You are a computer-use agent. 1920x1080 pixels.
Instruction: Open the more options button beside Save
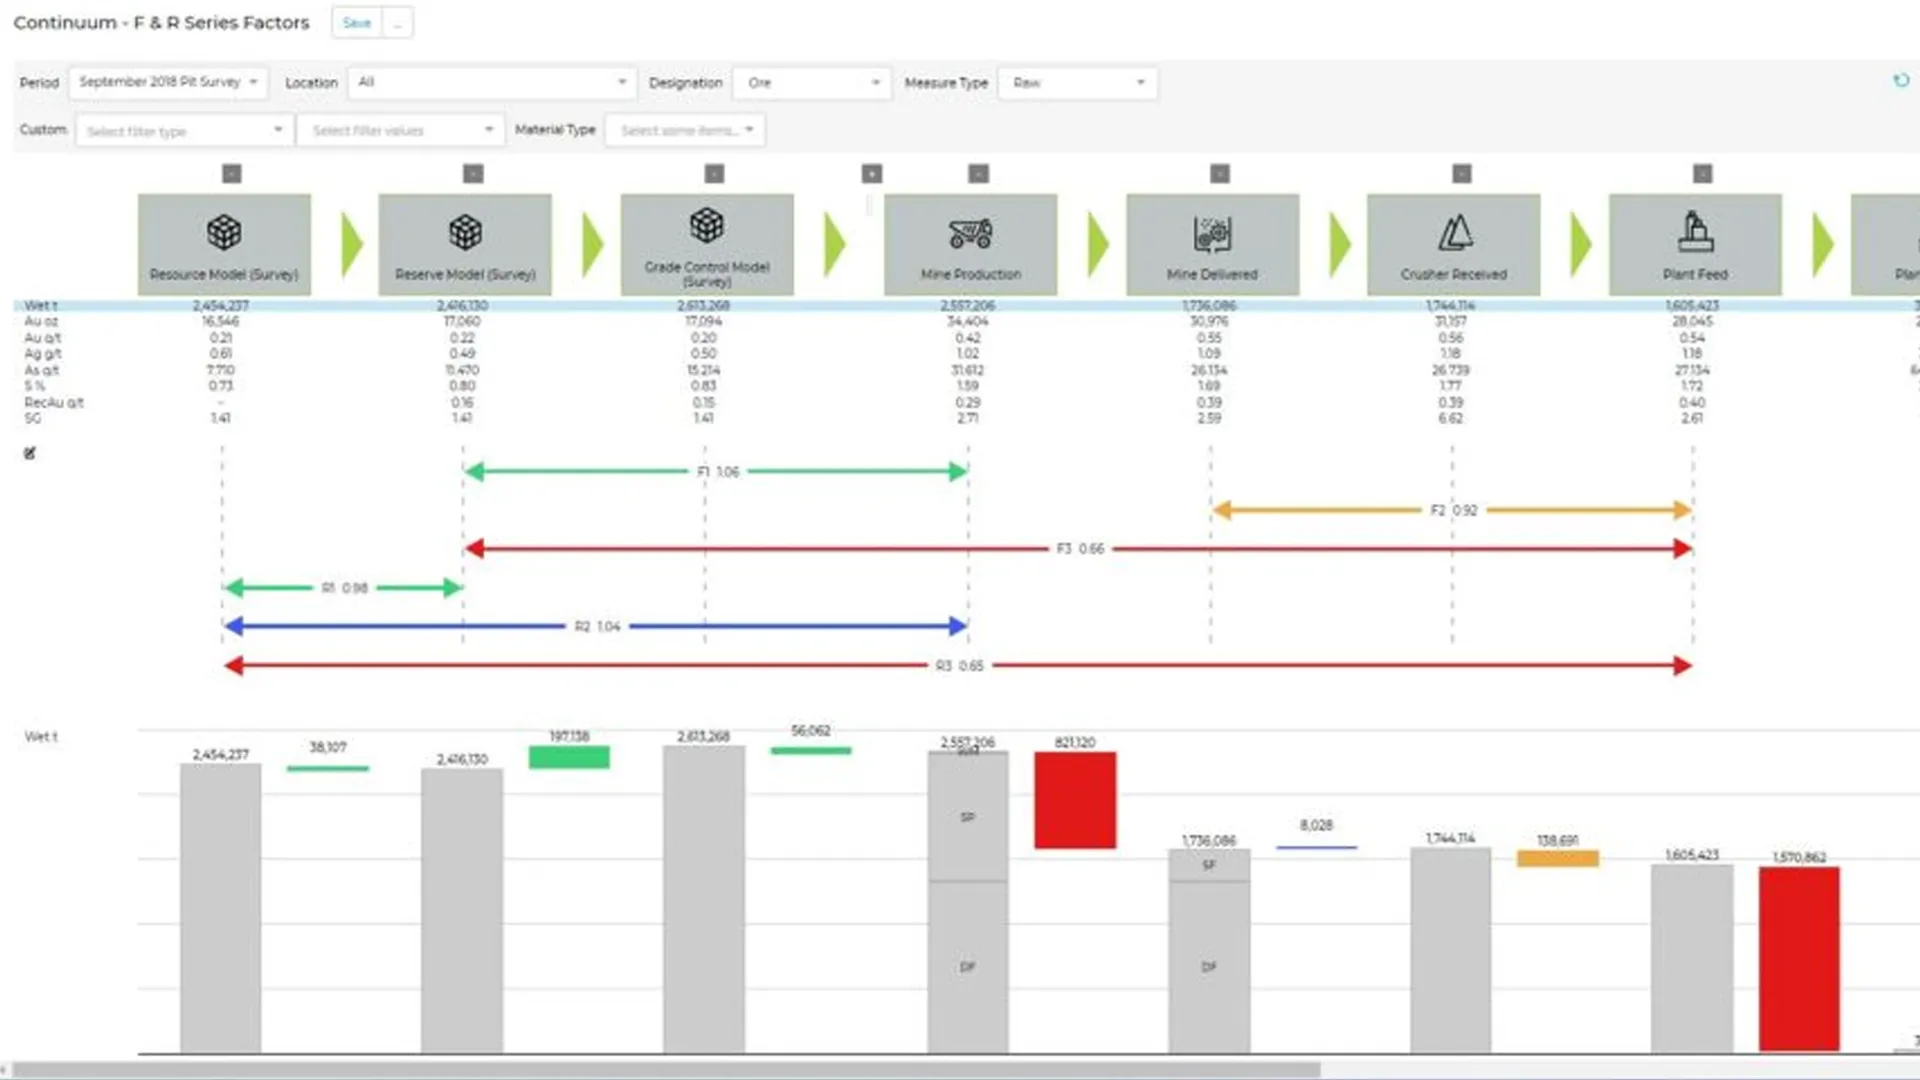[398, 23]
